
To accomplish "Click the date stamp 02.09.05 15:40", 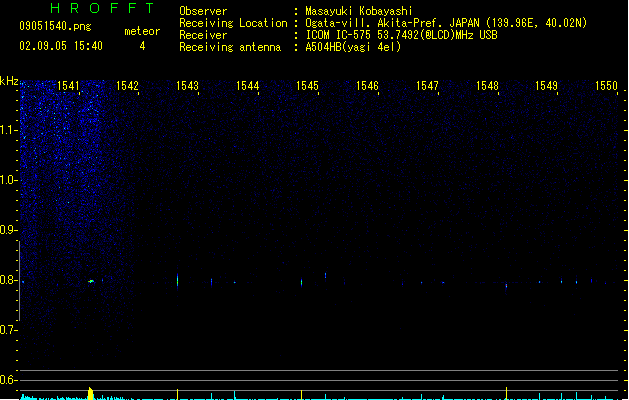I will click(x=61, y=46).
